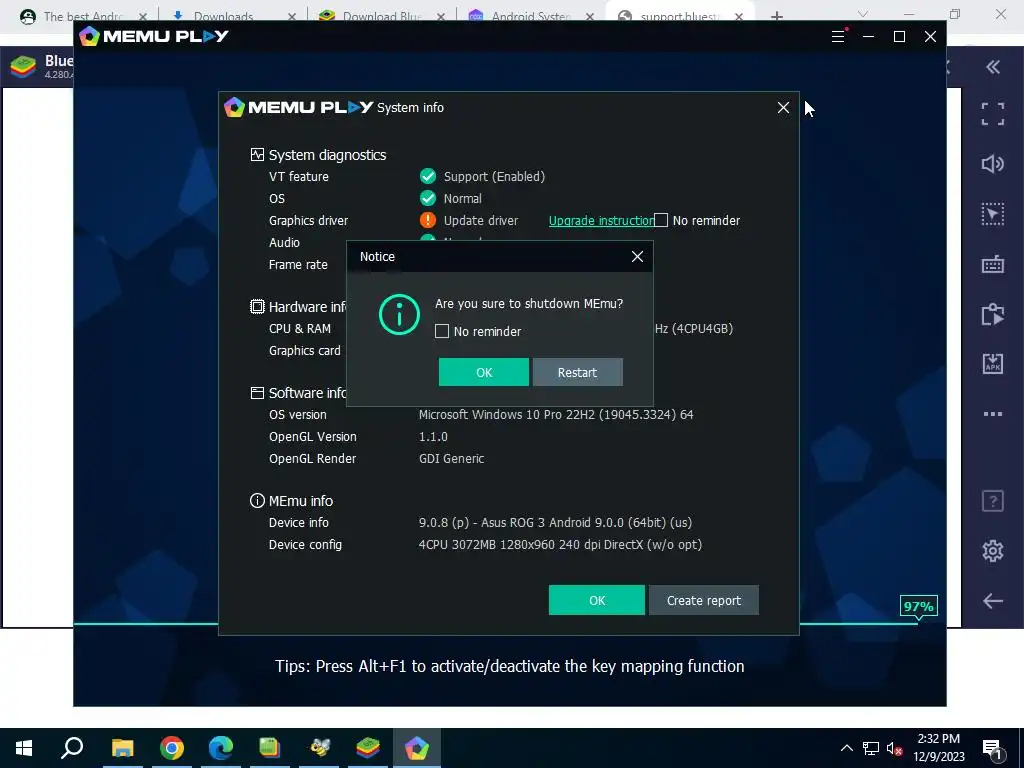The height and width of the screenshot is (768, 1024).
Task: Switch to the Android System browser tab
Action: tap(531, 16)
